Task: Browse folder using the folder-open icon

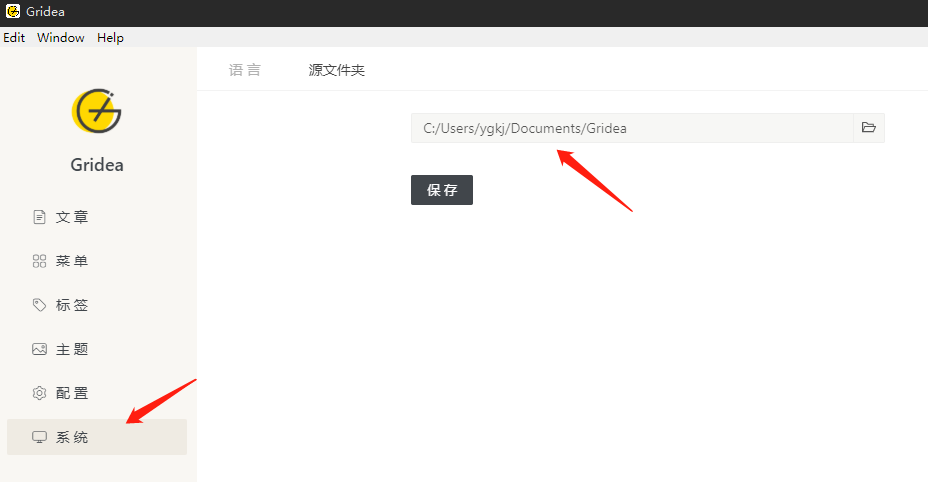Action: [x=869, y=128]
